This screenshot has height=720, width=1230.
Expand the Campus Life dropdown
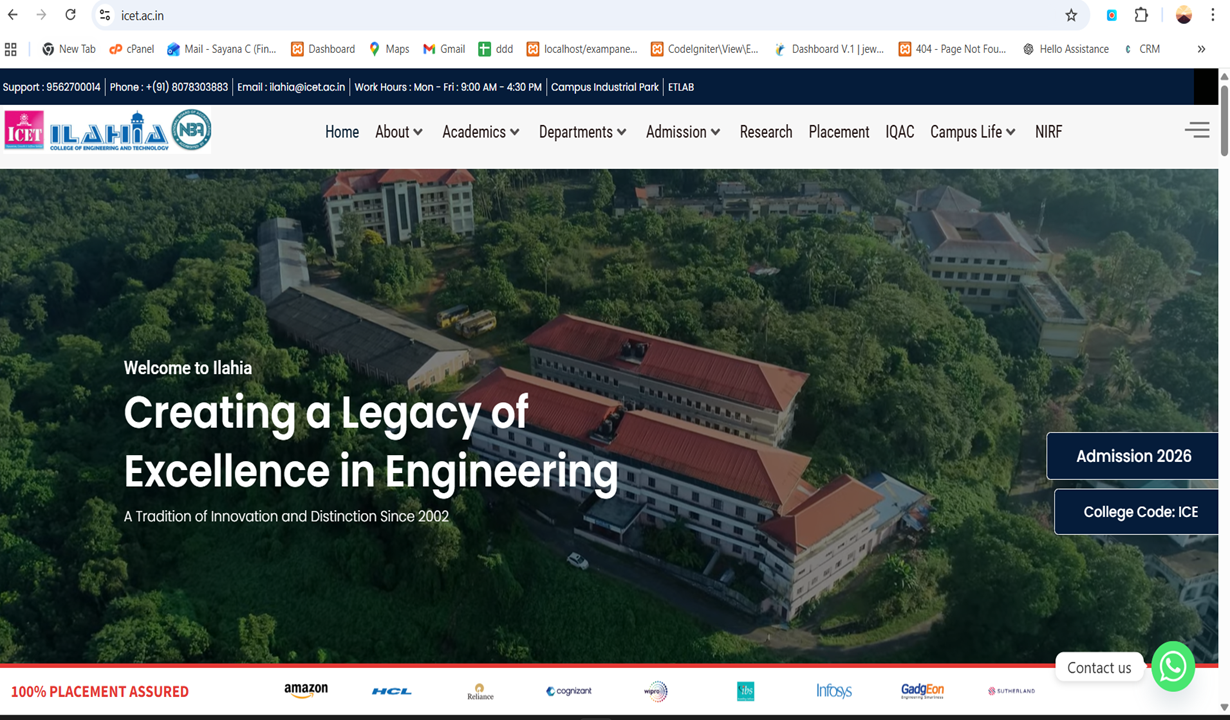click(971, 131)
